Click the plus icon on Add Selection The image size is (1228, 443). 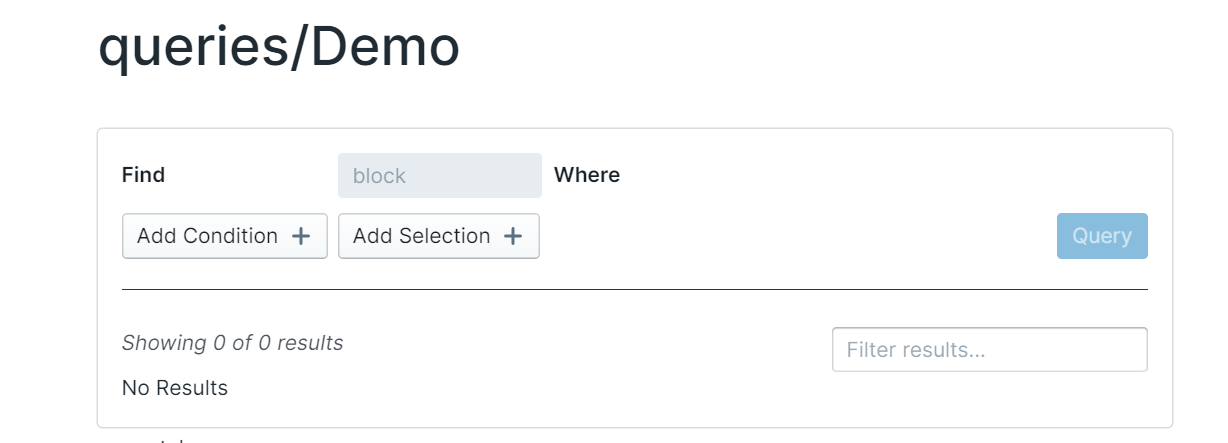(513, 236)
